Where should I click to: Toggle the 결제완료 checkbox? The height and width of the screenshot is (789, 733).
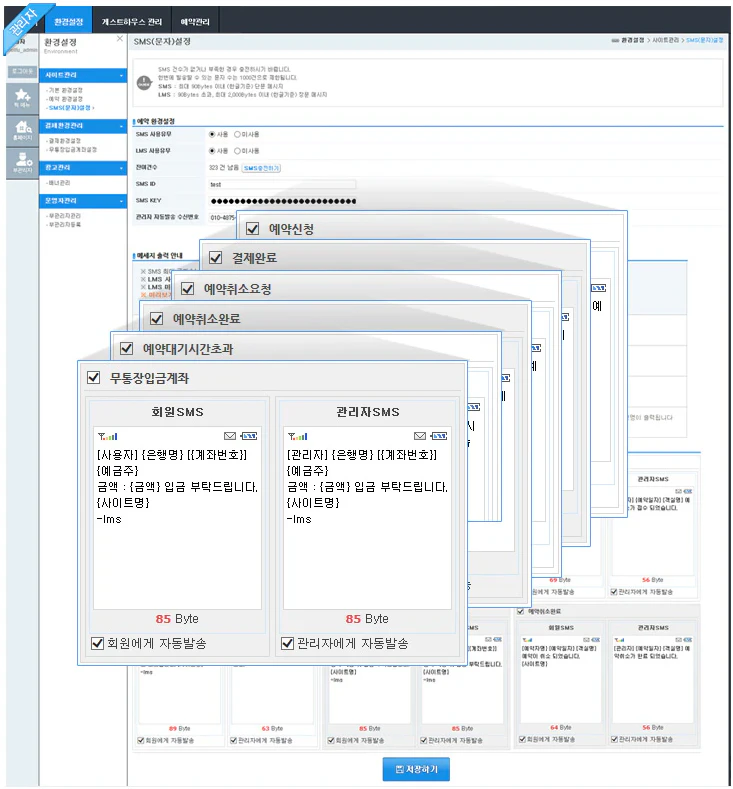coord(216,258)
